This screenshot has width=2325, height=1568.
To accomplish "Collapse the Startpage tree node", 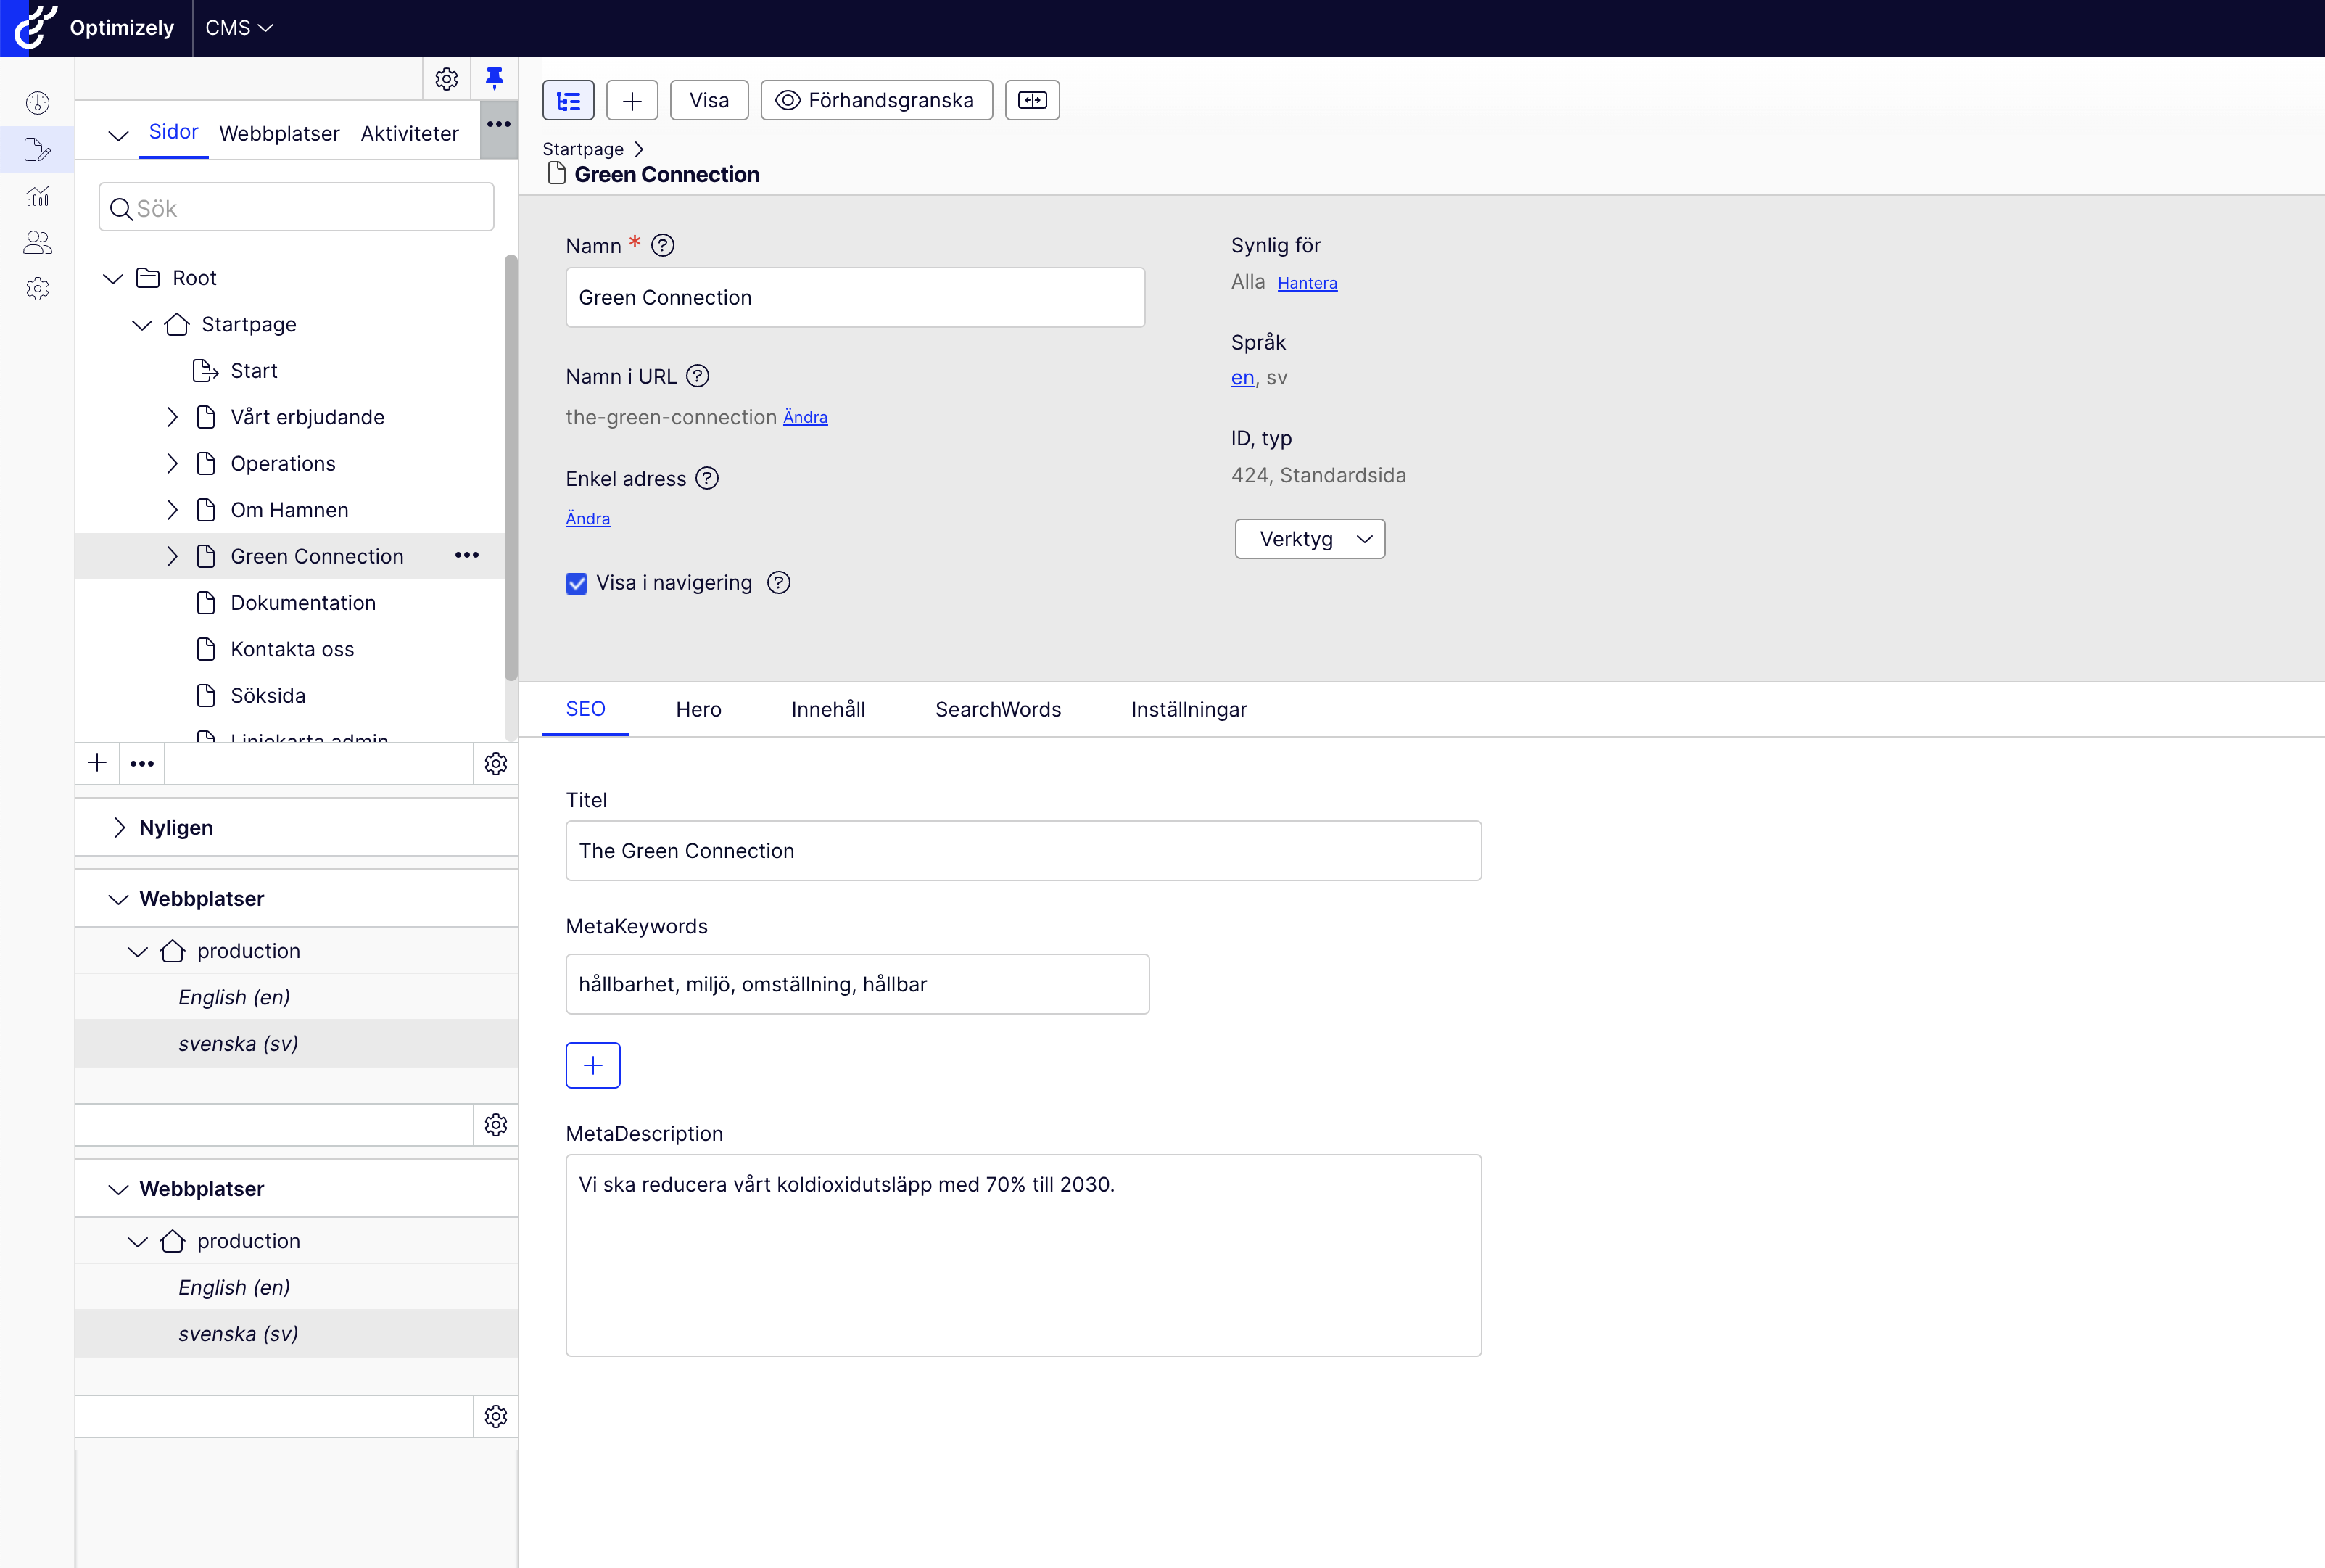I will [x=142, y=324].
